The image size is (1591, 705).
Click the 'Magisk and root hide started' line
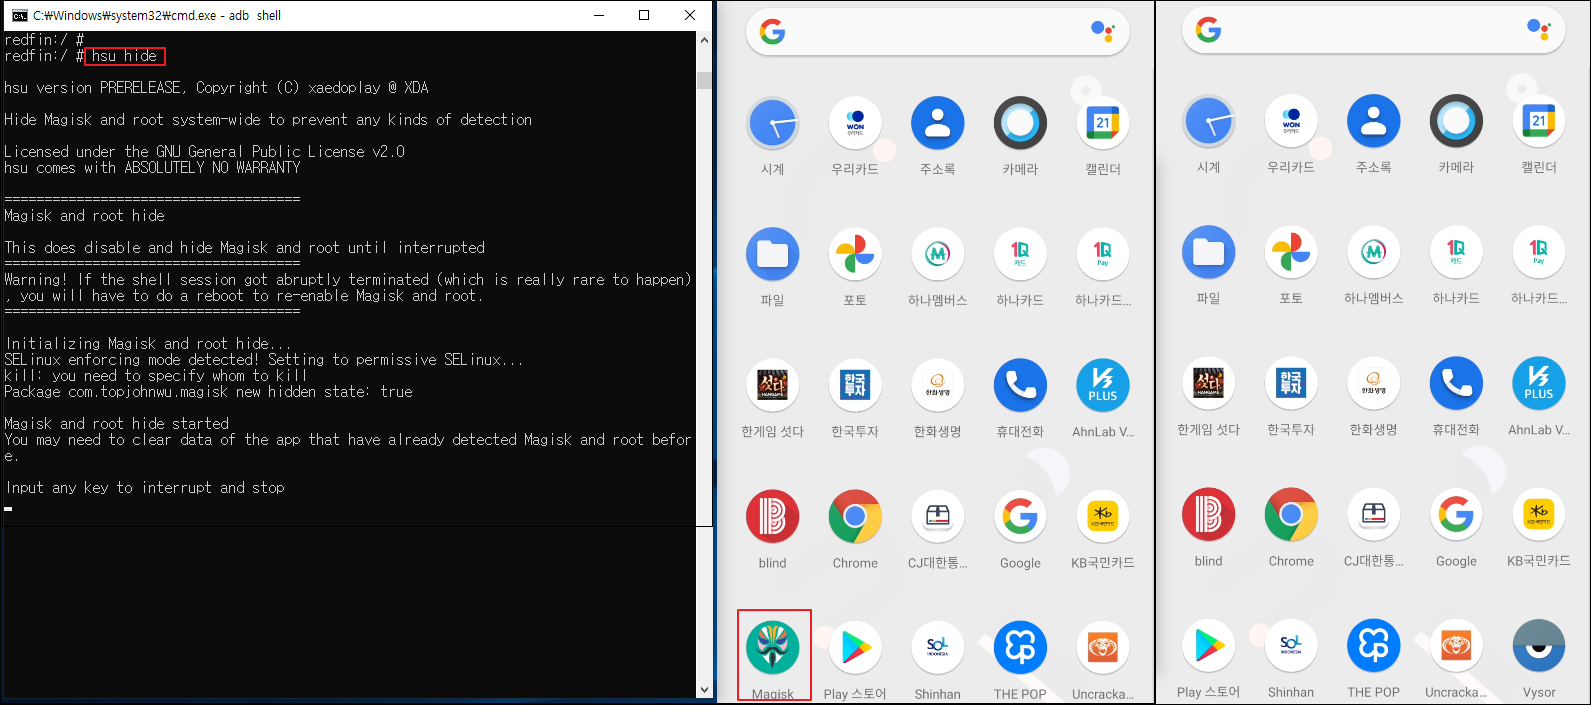pos(117,424)
